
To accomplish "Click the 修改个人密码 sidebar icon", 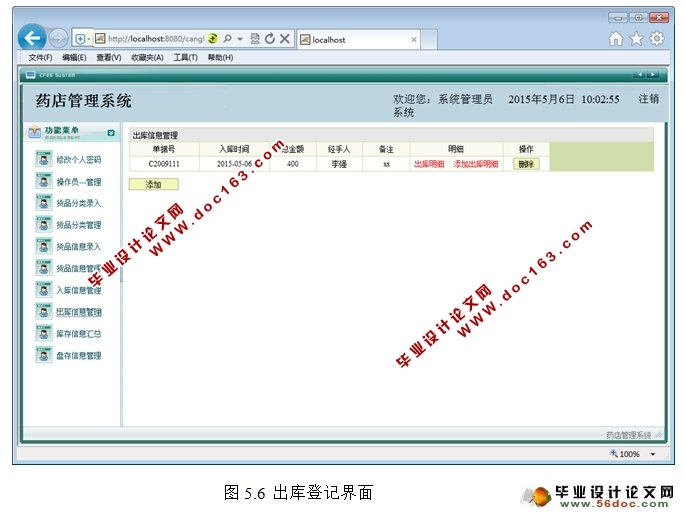I will coord(44,159).
